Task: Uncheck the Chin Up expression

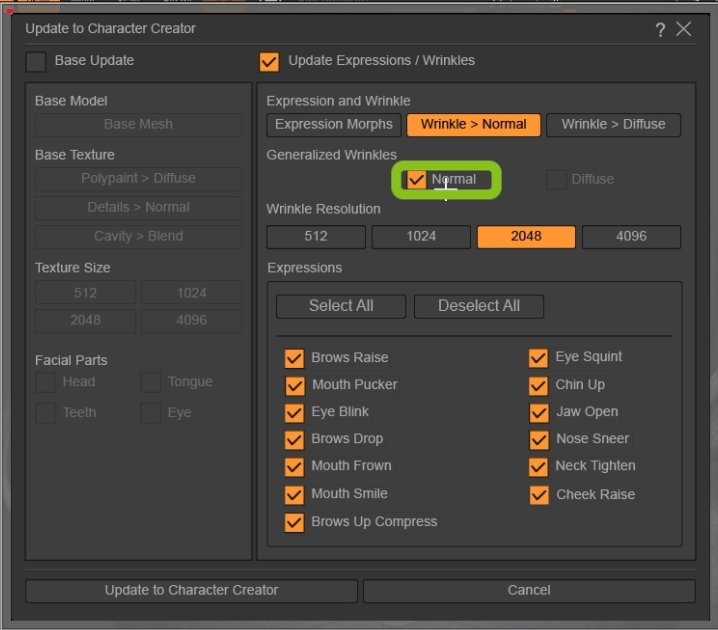Action: pos(538,386)
